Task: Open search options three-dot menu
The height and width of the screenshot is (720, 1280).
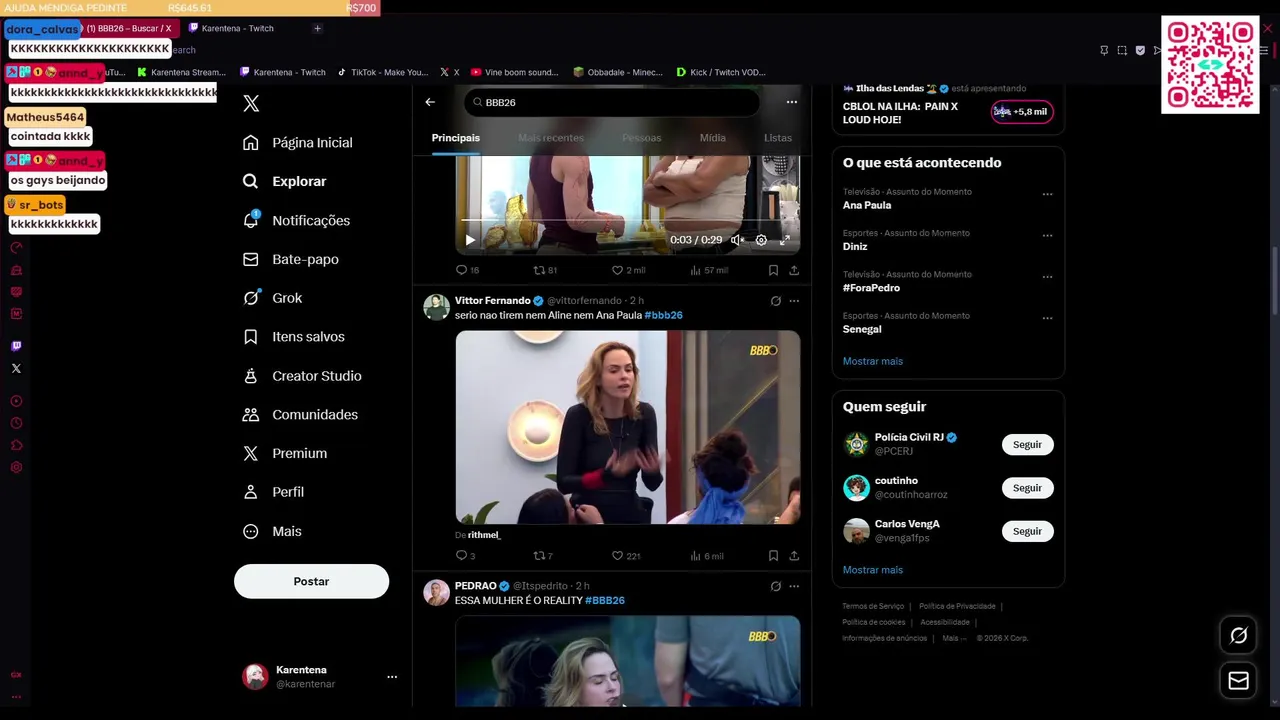Action: pyautogui.click(x=791, y=102)
